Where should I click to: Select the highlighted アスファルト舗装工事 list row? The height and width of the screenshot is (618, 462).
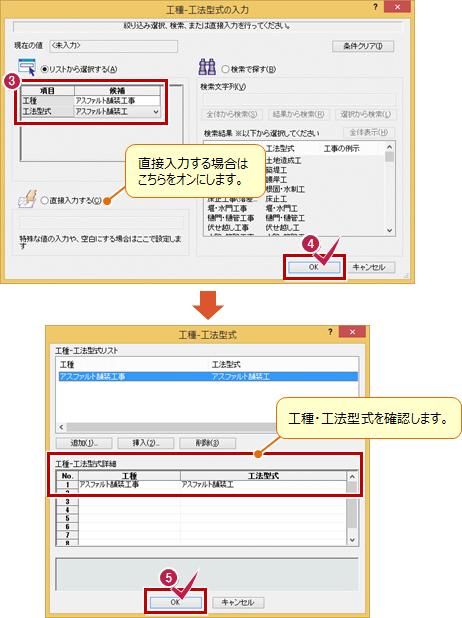[x=209, y=377]
